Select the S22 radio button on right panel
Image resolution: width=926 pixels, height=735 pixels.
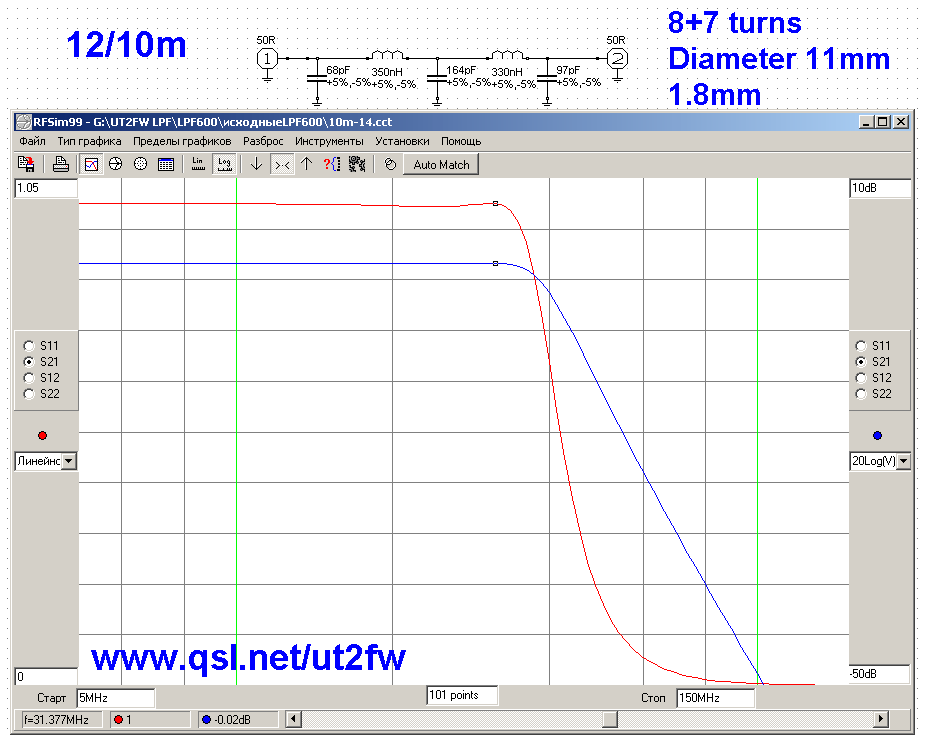coord(861,394)
